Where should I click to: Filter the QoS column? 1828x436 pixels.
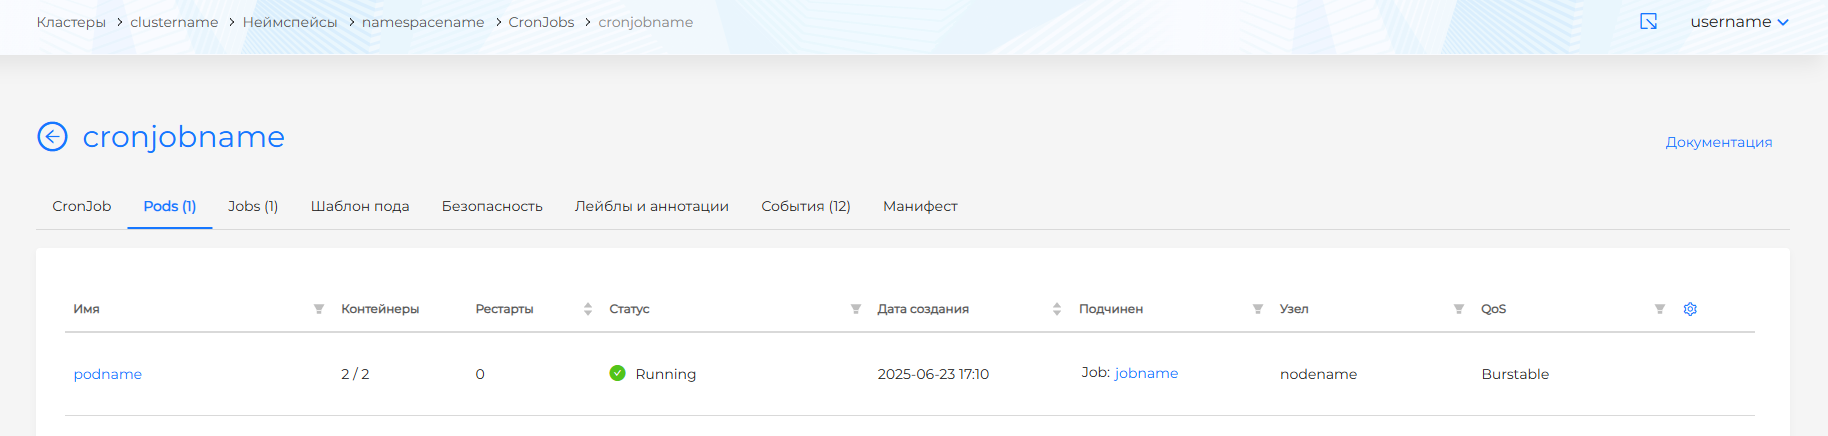pyautogui.click(x=1659, y=309)
